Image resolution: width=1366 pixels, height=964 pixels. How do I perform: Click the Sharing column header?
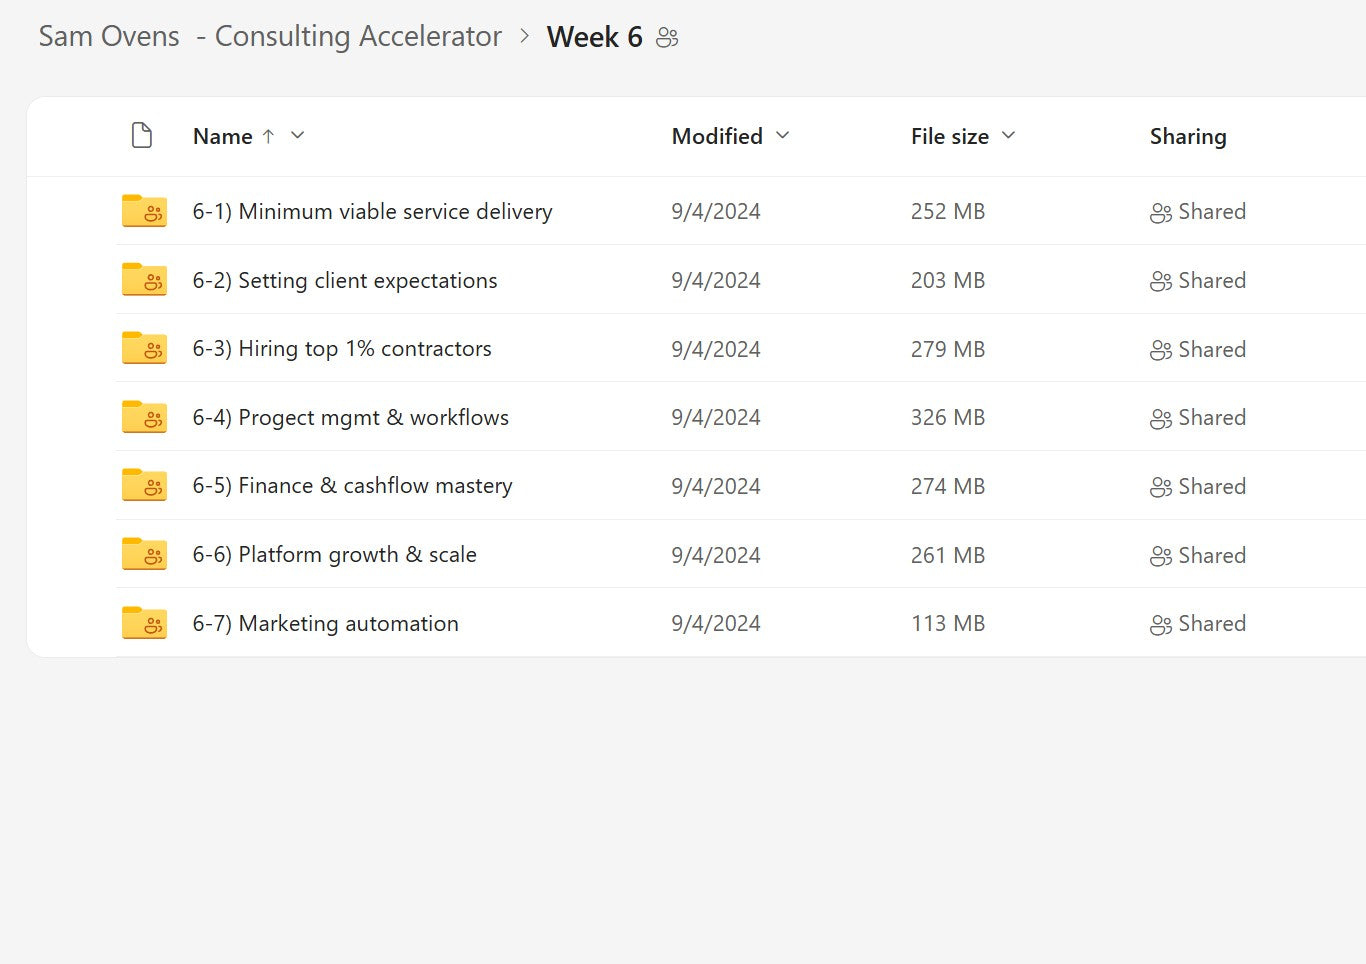click(x=1188, y=136)
